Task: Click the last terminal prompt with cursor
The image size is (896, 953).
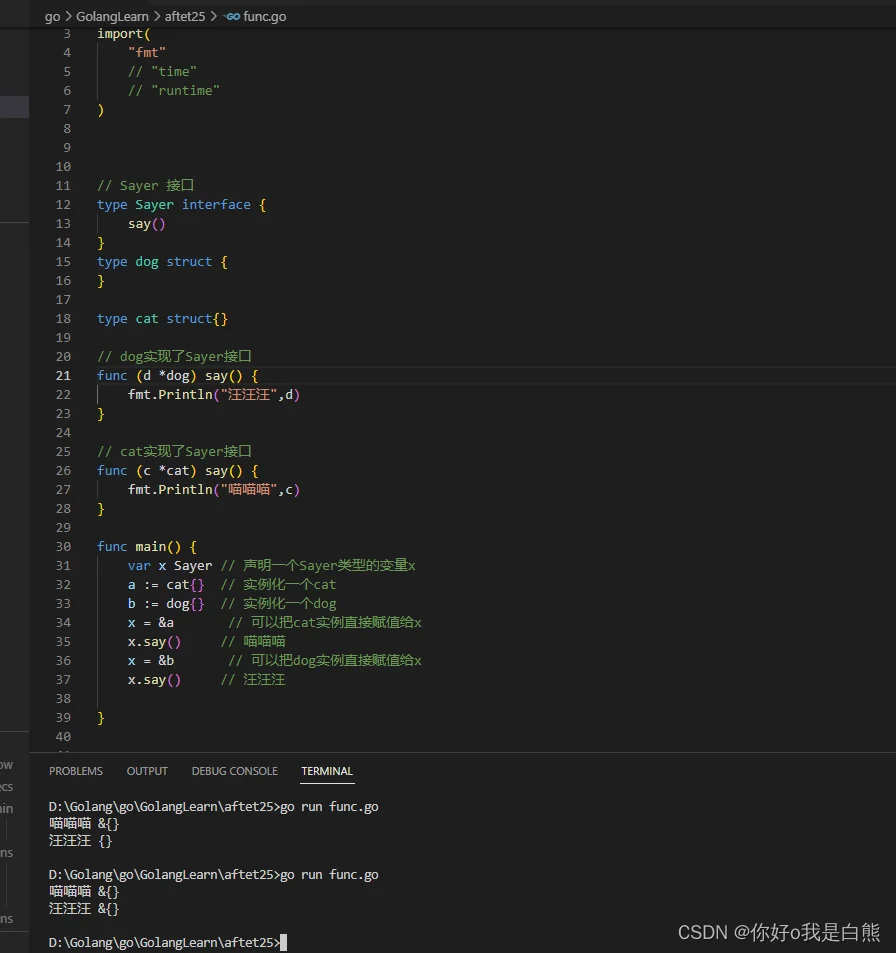Action: 167,942
